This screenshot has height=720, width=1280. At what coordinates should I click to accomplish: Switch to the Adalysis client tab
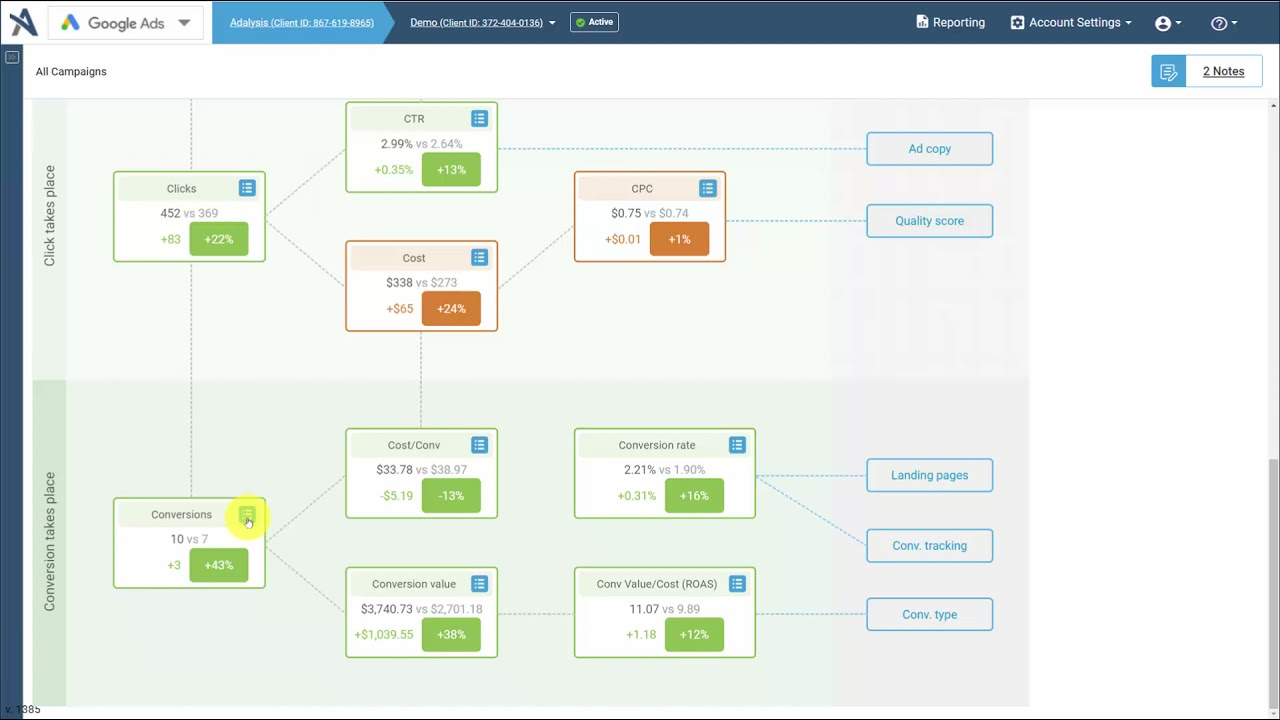click(301, 22)
